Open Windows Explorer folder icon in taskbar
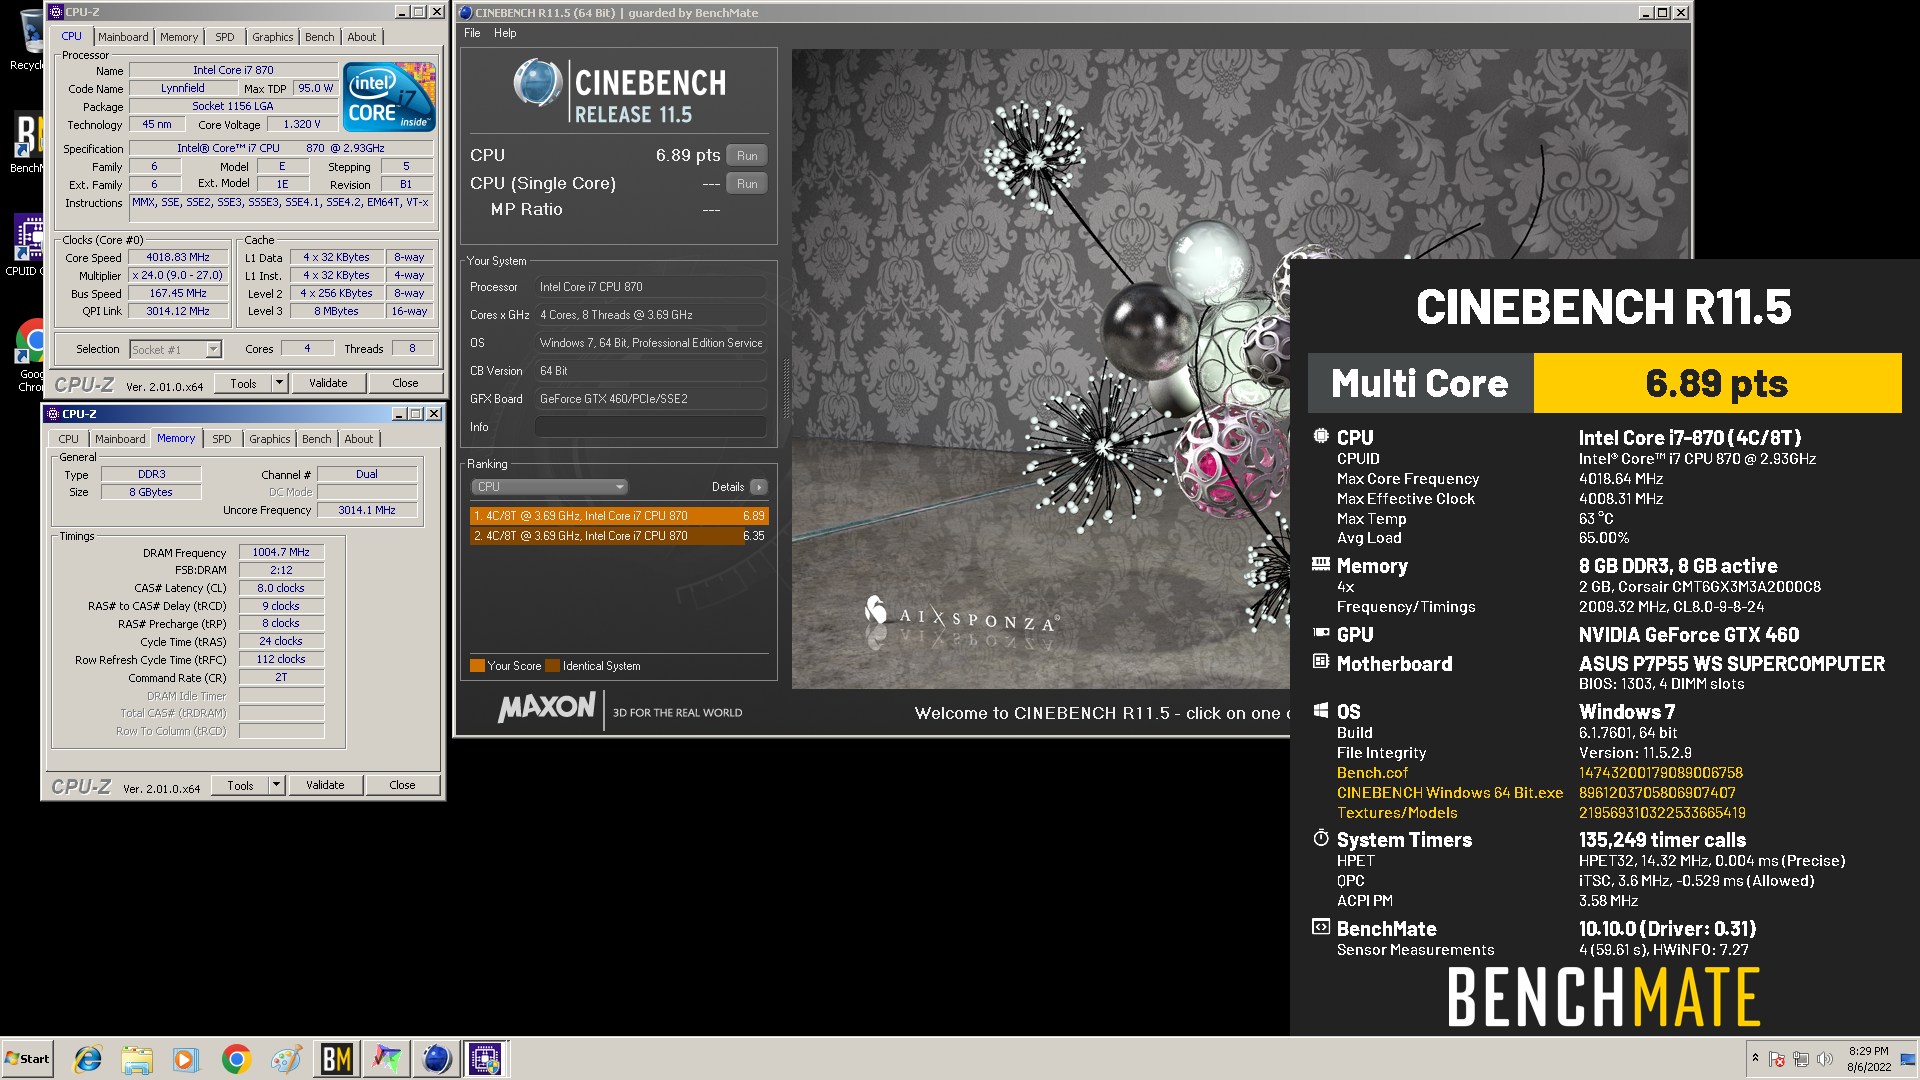 pyautogui.click(x=137, y=1059)
